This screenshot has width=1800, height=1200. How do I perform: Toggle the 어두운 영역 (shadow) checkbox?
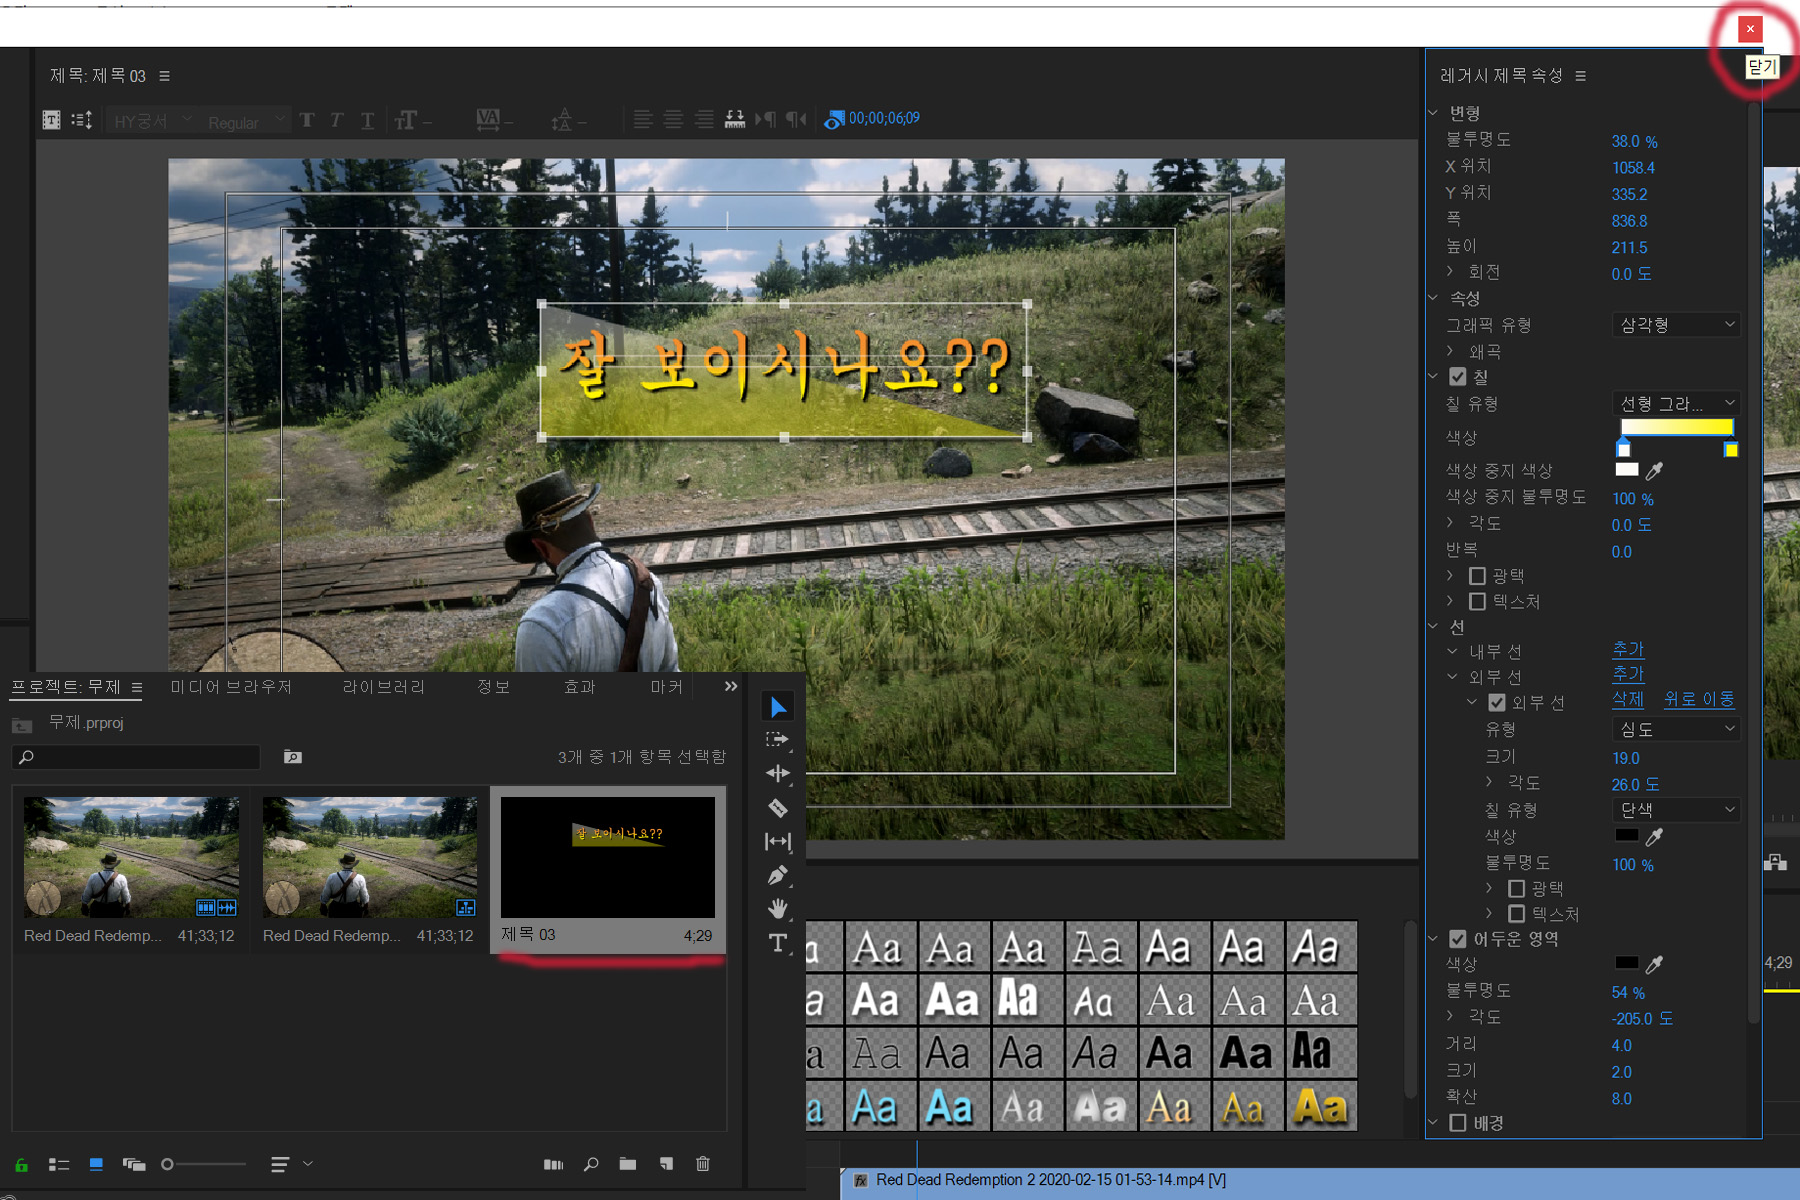pyautogui.click(x=1458, y=939)
